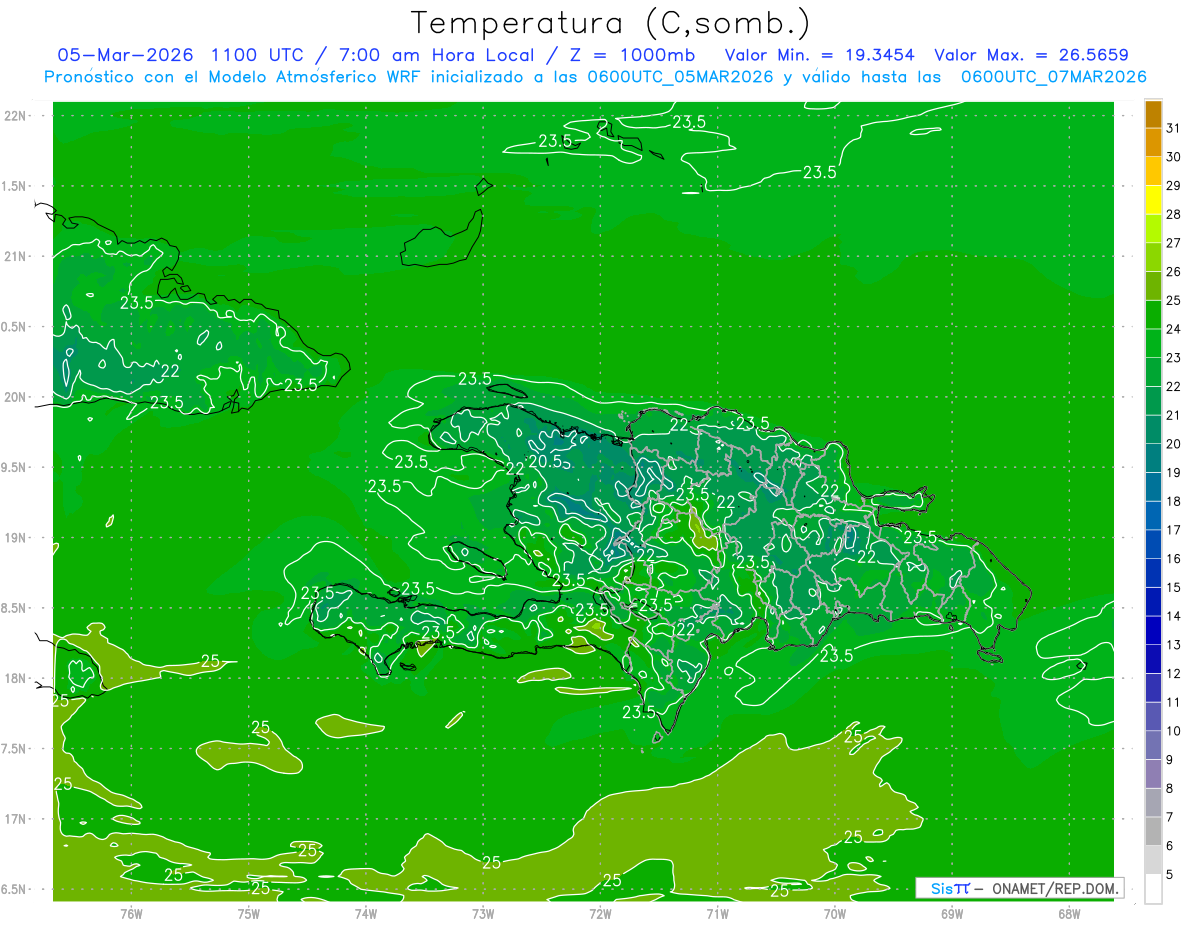Click the colorbar value label '28'

(1174, 214)
